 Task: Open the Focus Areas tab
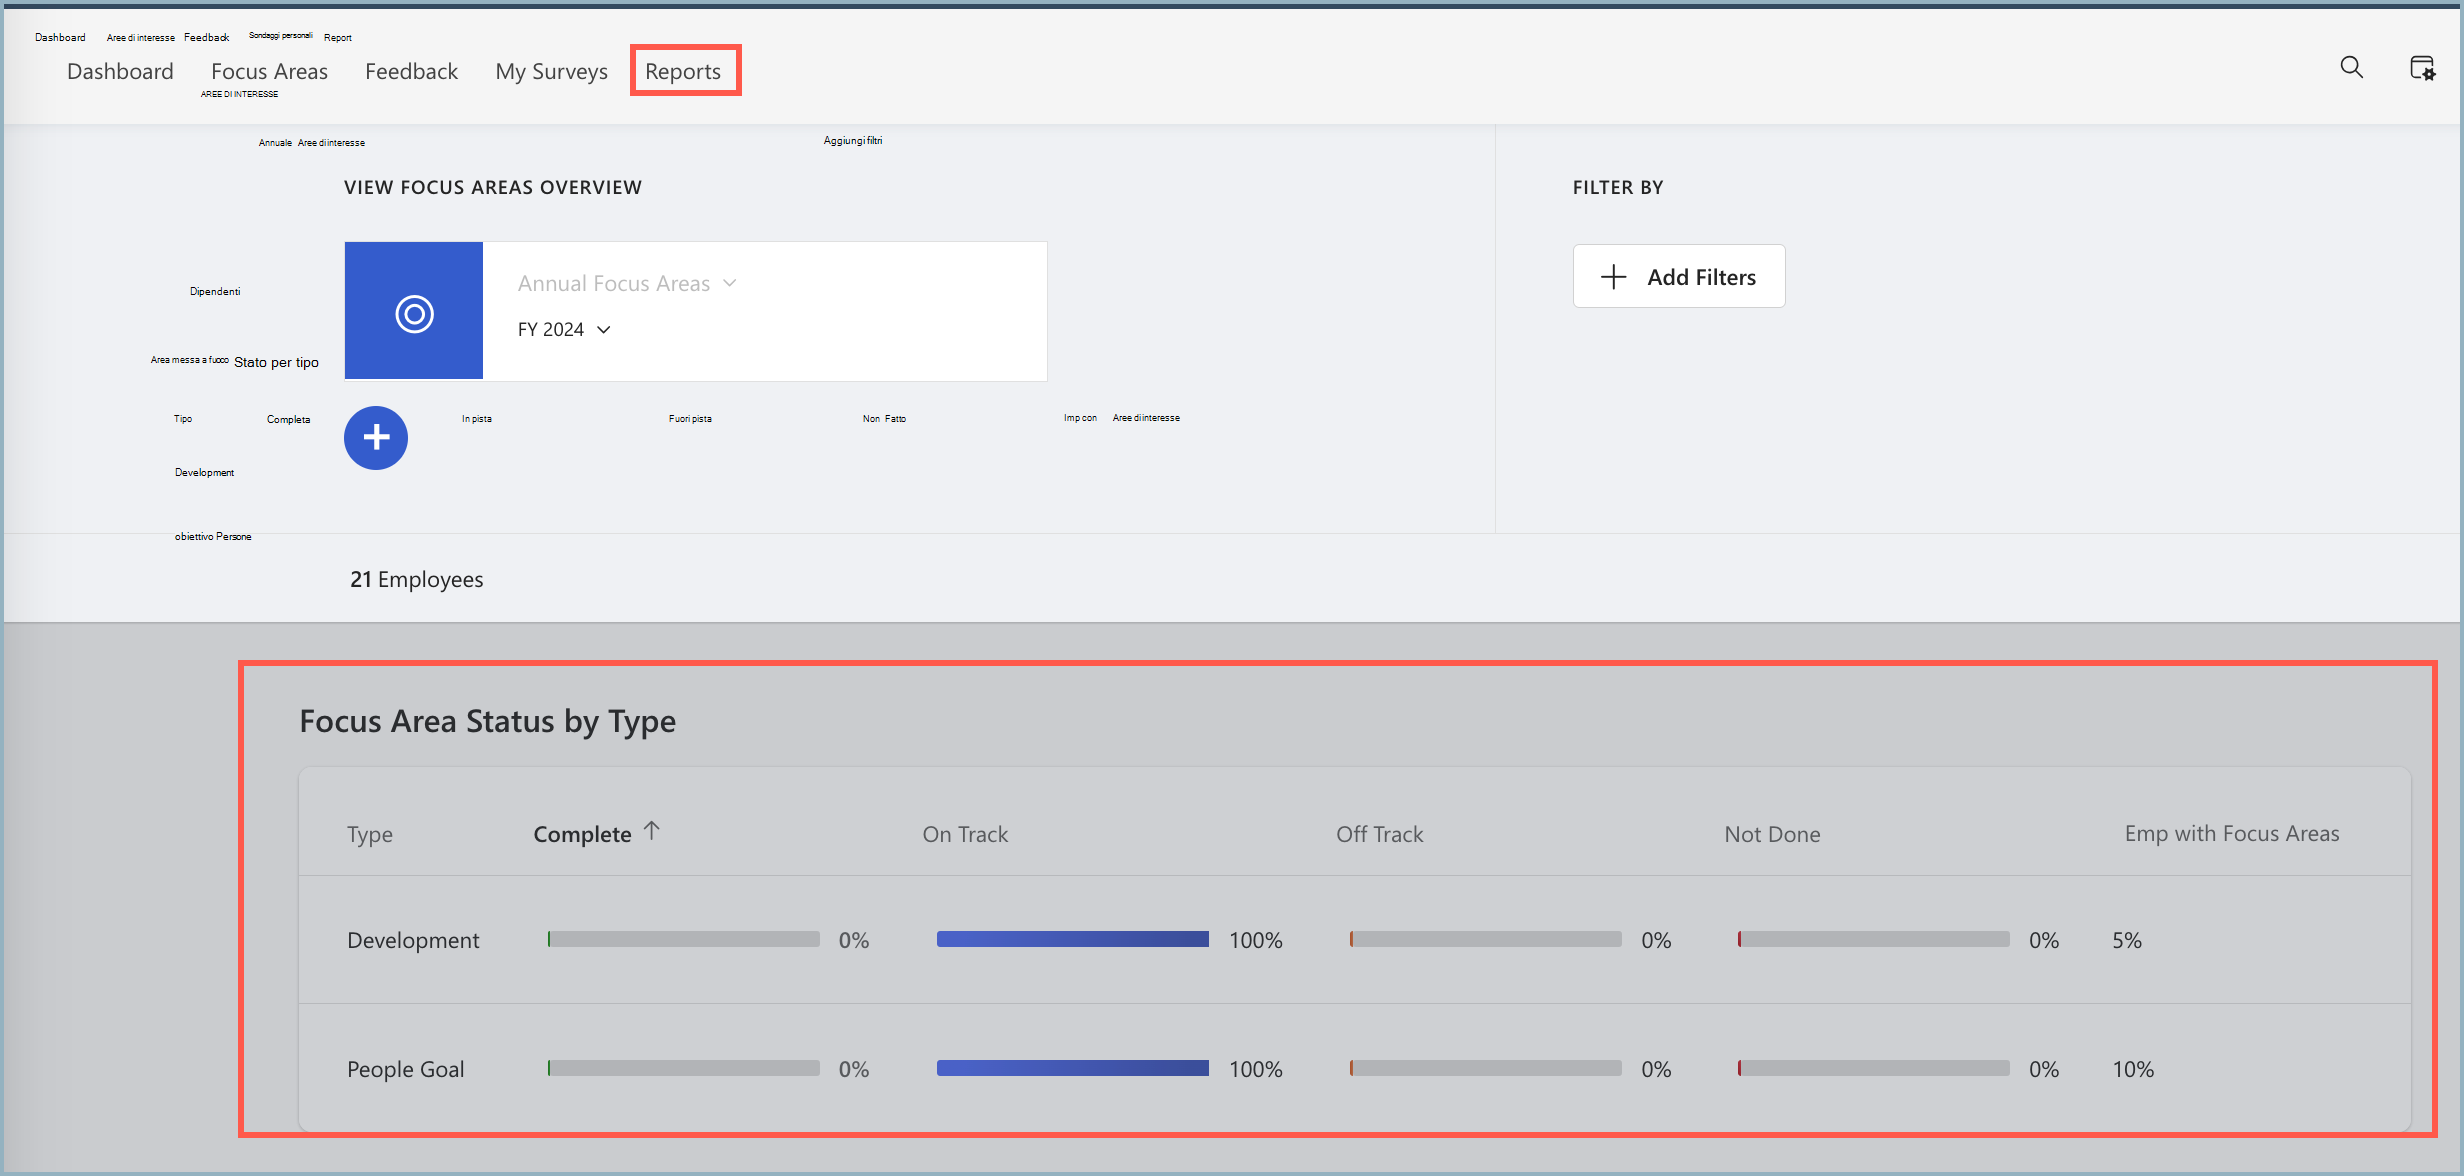[270, 69]
